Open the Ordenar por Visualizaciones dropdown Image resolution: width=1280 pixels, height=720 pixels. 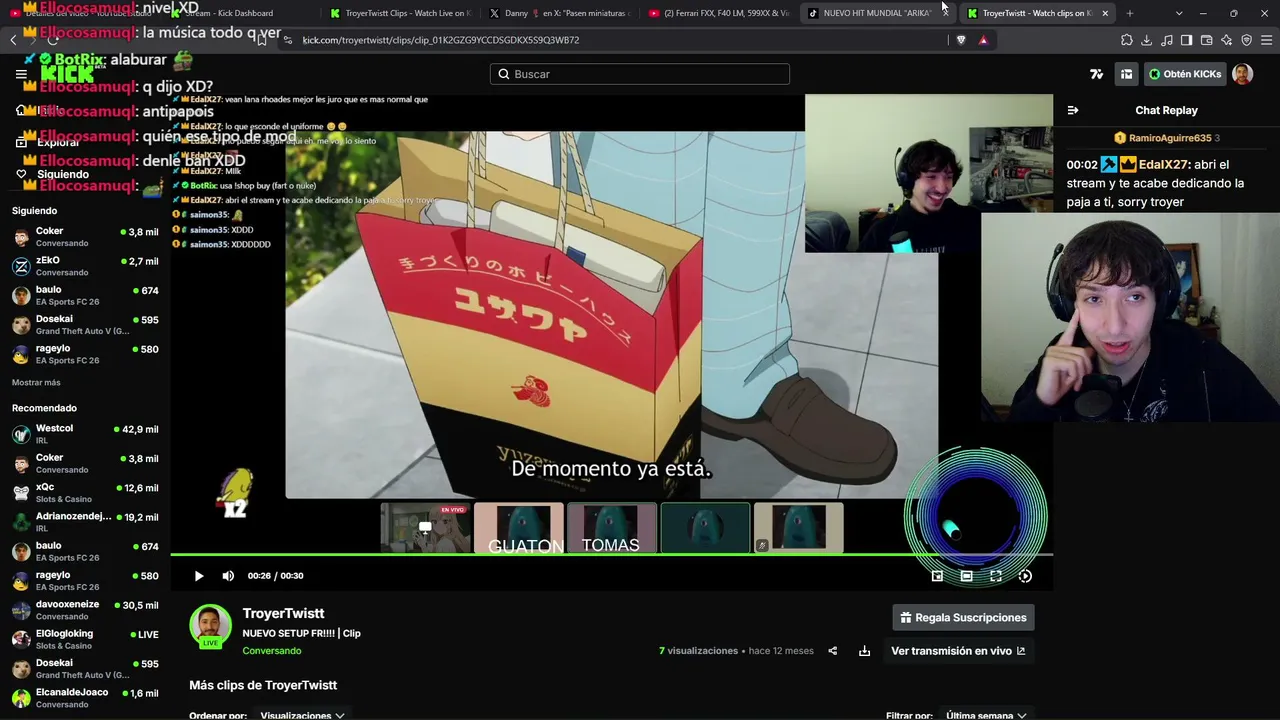[x=302, y=715]
